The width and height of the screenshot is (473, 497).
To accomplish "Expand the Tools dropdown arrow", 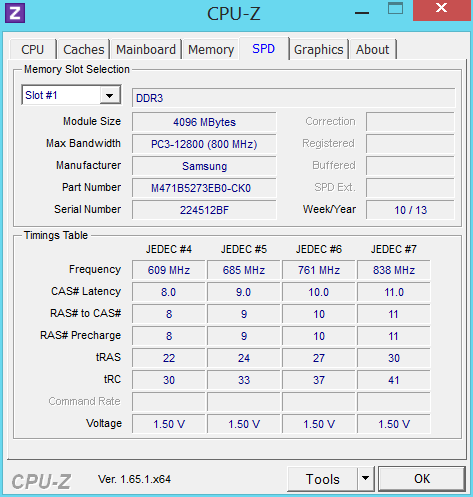I will click(365, 479).
